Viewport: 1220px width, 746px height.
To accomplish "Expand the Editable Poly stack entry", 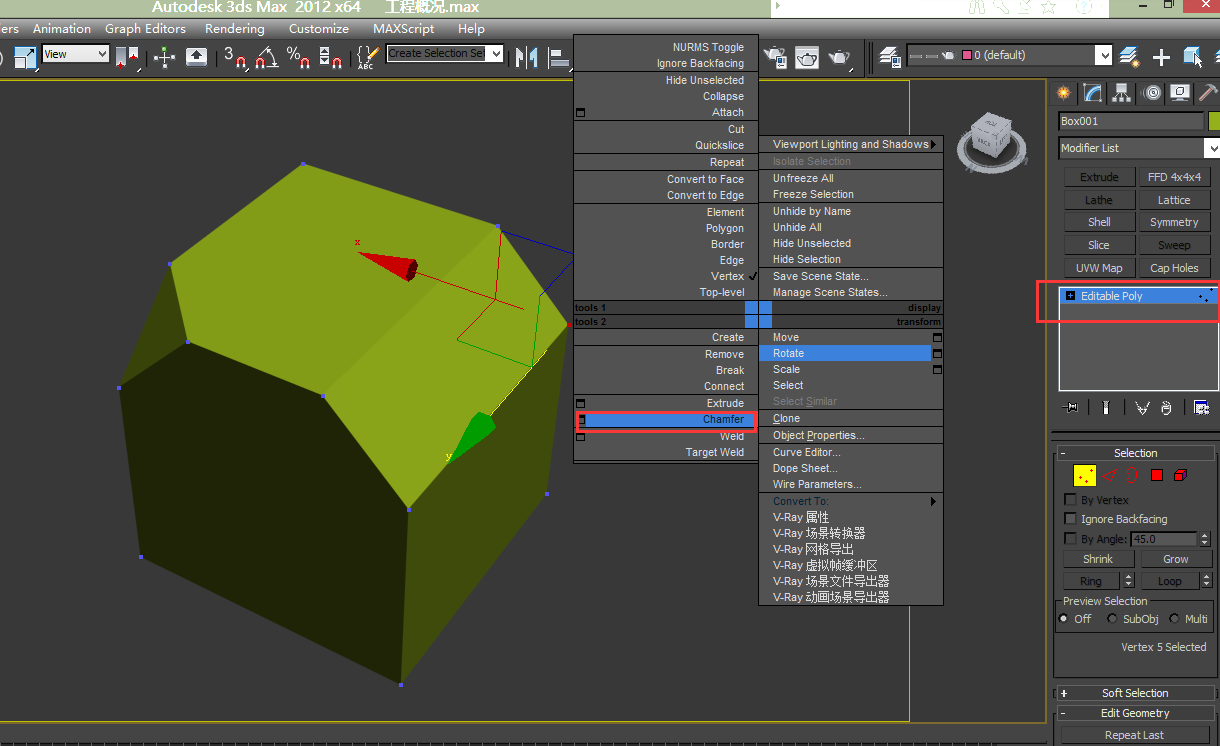I will [x=1070, y=296].
